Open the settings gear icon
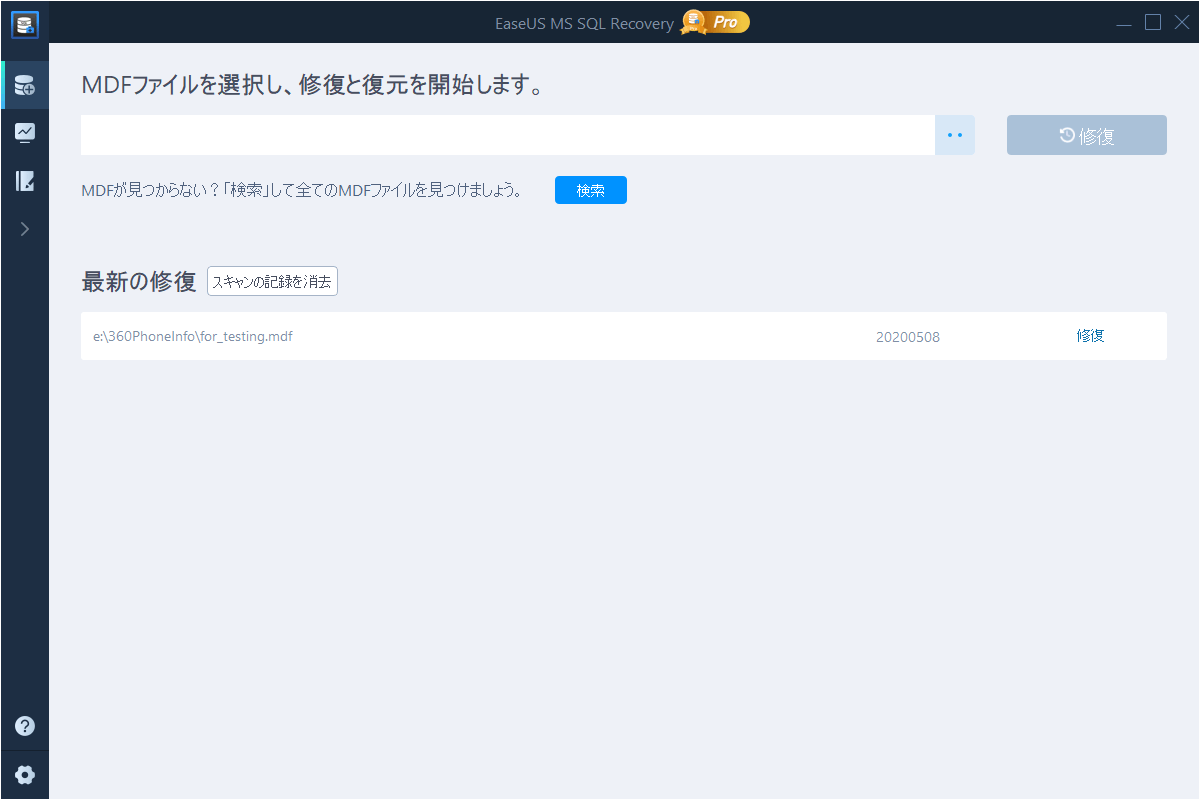1200x800 pixels. coord(25,775)
